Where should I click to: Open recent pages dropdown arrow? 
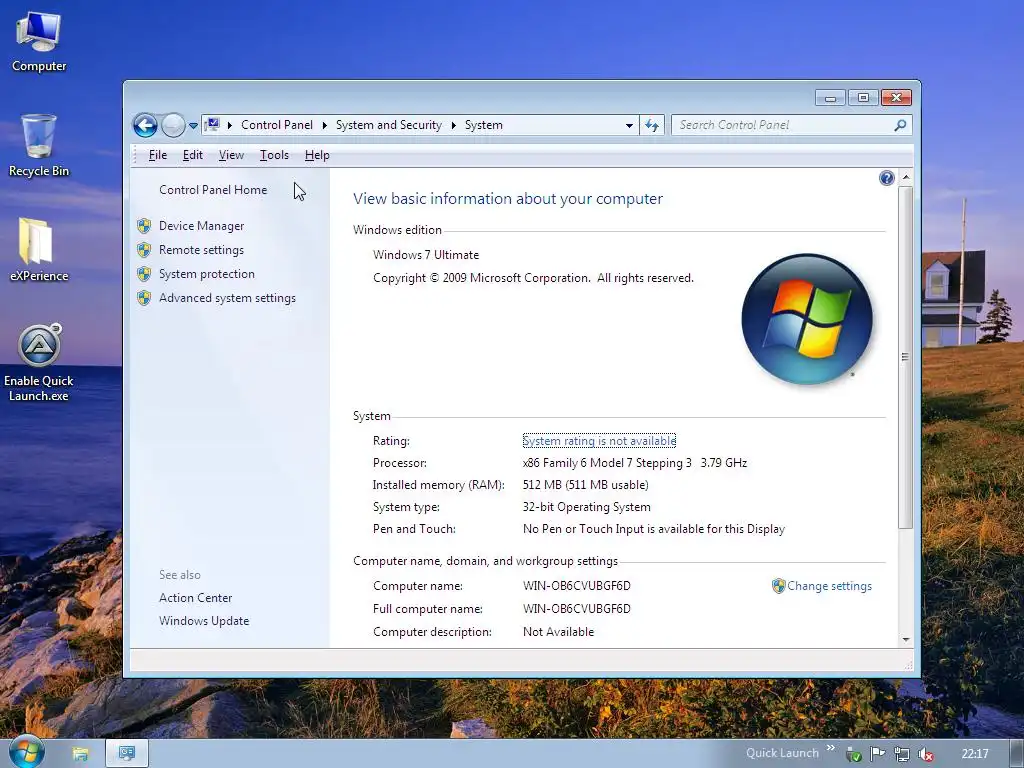(x=193, y=125)
